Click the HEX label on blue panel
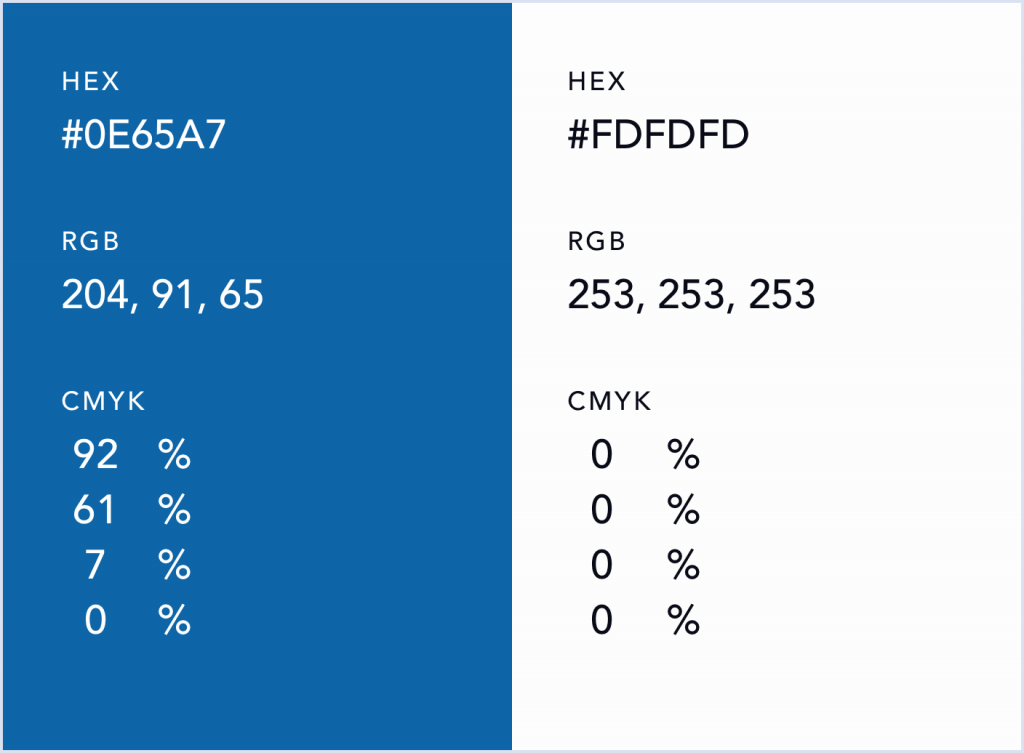Screen dimensions: 1024x753 click(x=90, y=82)
